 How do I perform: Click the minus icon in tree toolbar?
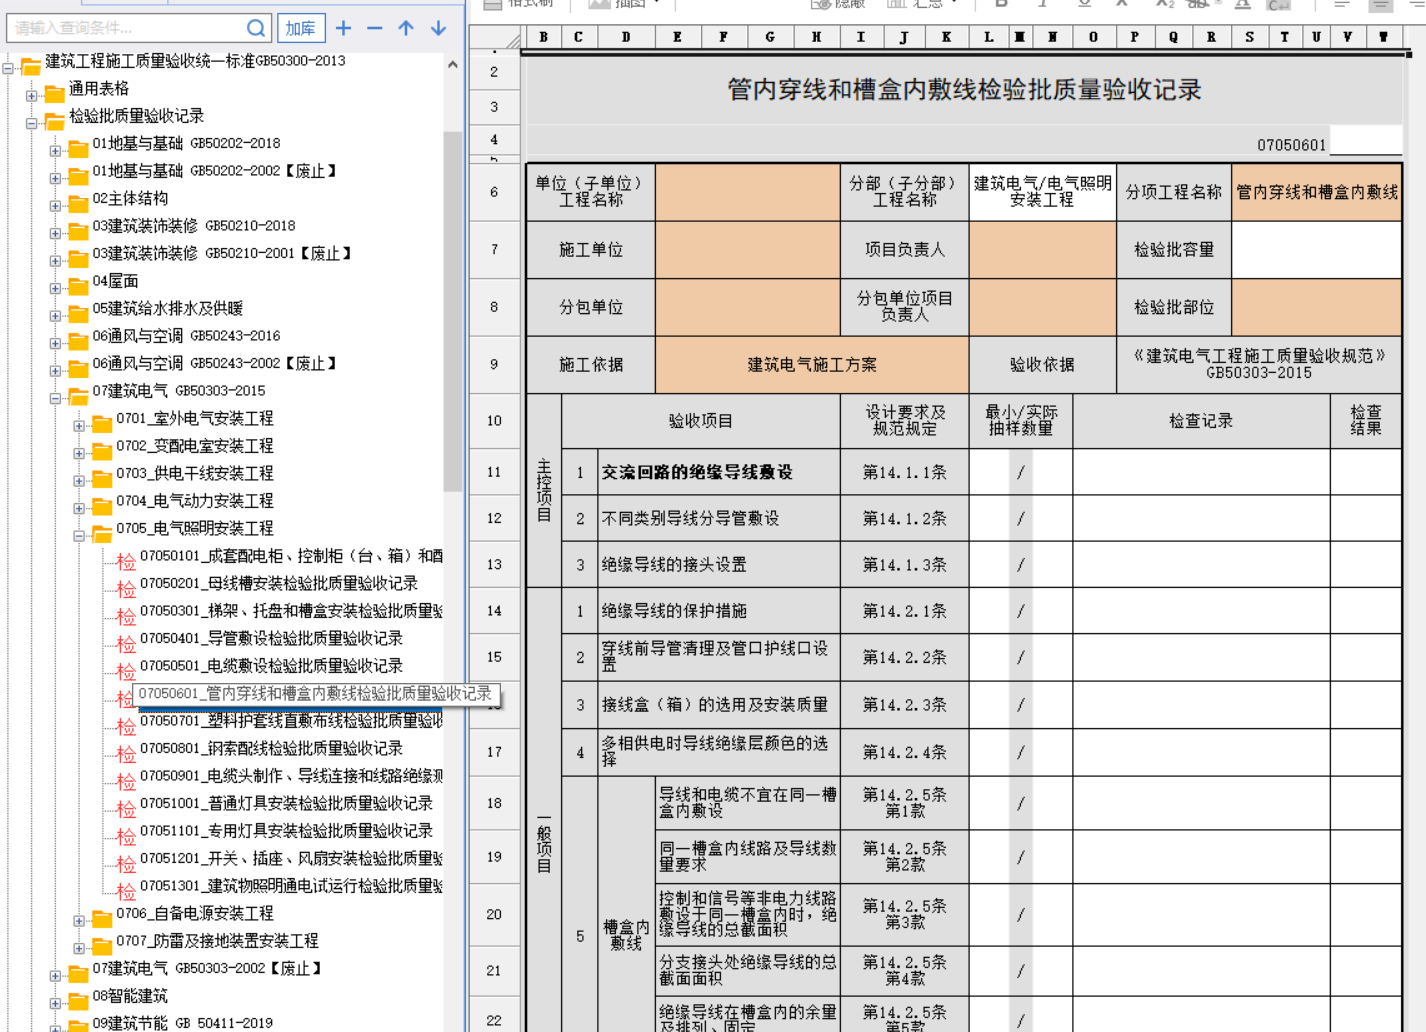tap(374, 28)
